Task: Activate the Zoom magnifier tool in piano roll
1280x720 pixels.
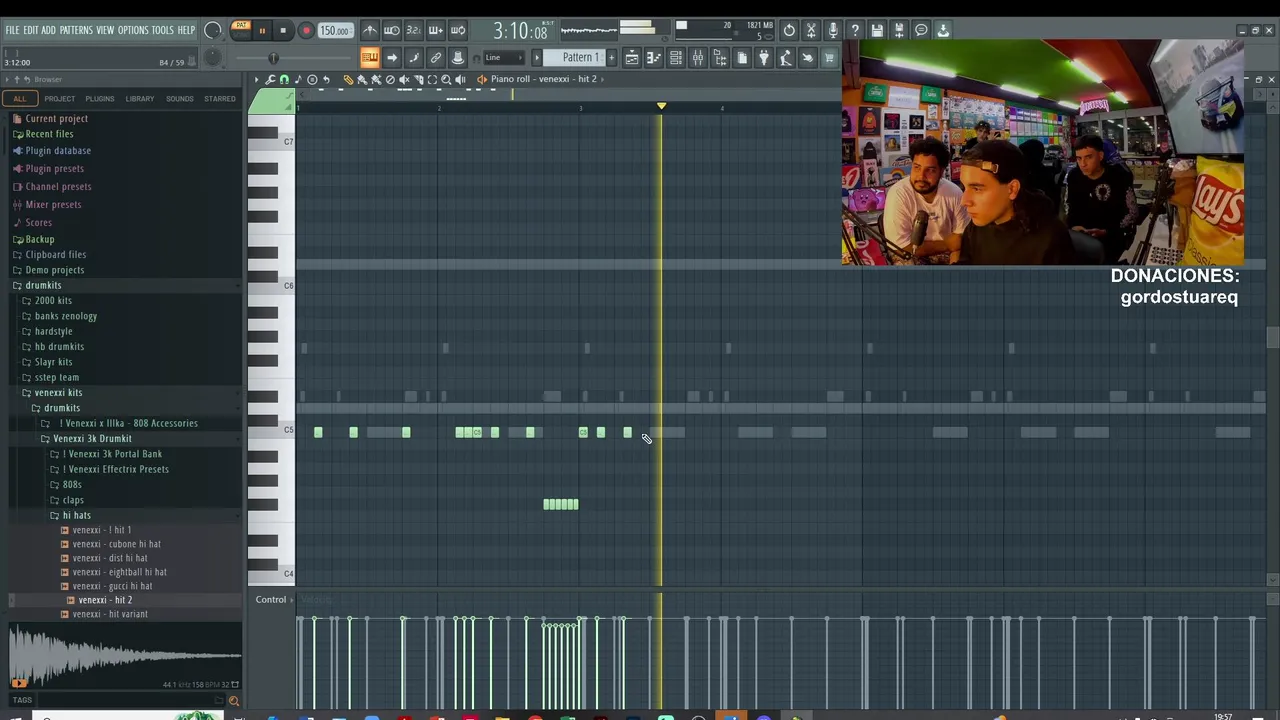Action: pyautogui.click(x=446, y=79)
